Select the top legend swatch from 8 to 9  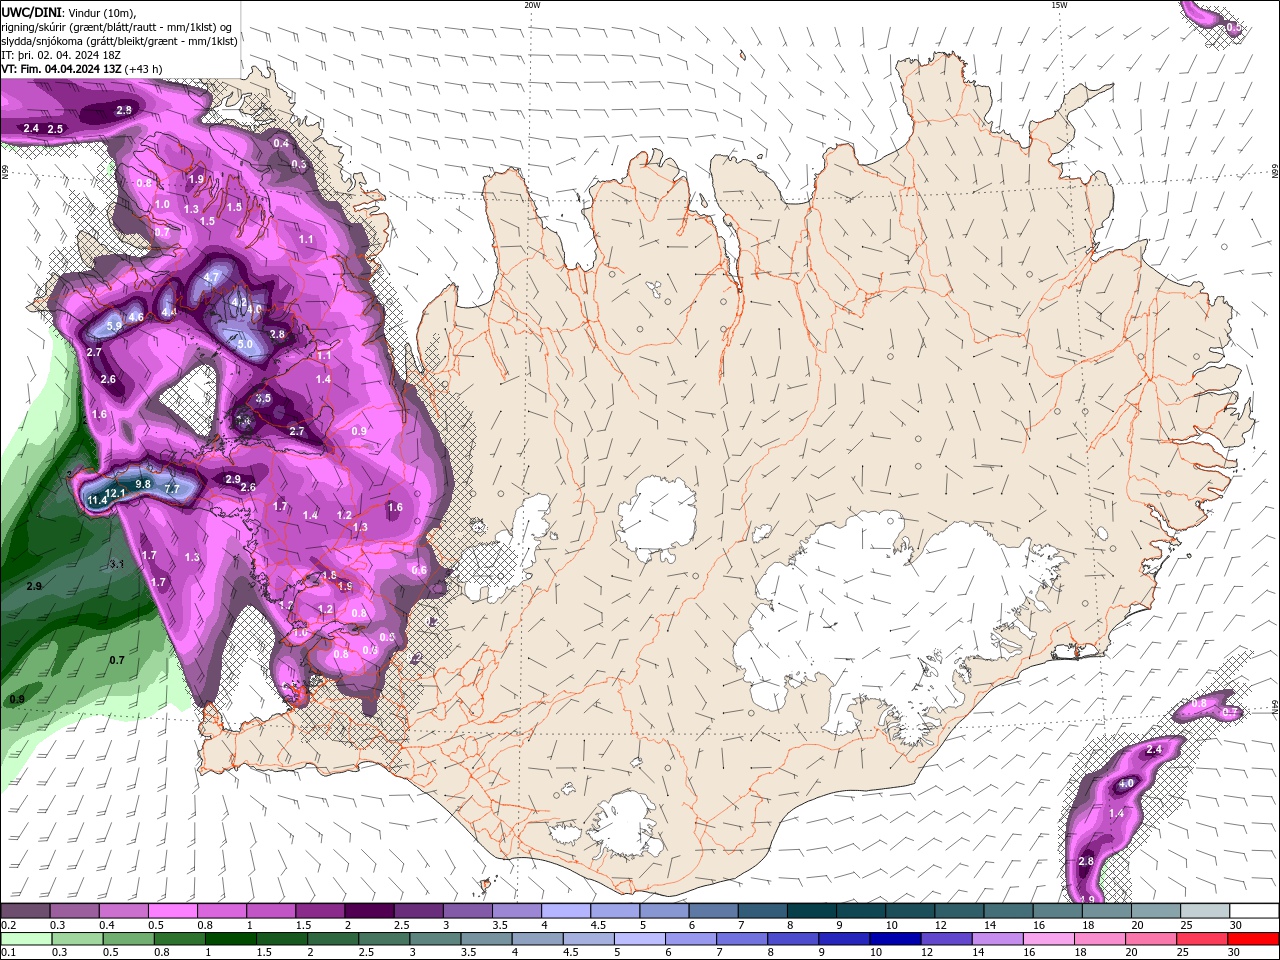point(812,912)
